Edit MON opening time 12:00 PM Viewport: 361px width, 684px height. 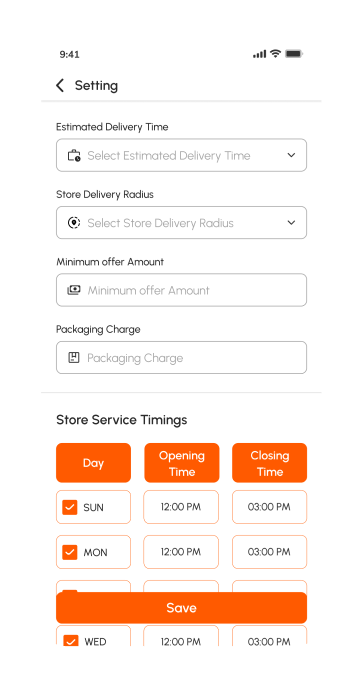tap(181, 552)
